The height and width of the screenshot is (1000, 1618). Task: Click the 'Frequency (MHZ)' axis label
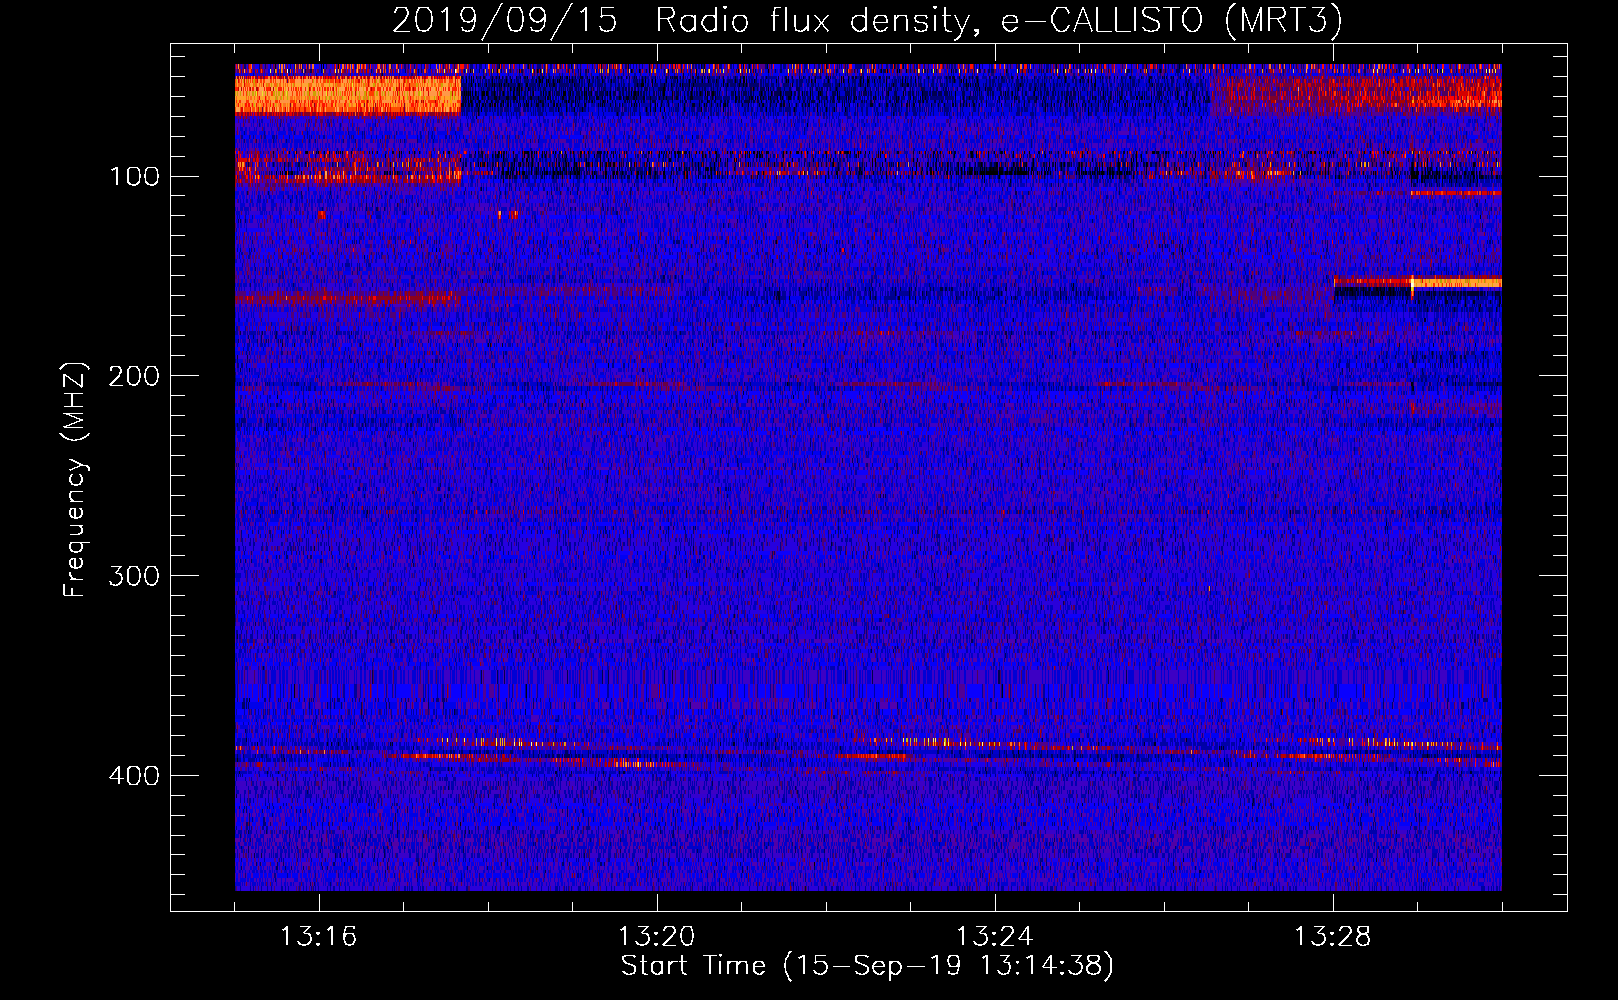(75, 480)
